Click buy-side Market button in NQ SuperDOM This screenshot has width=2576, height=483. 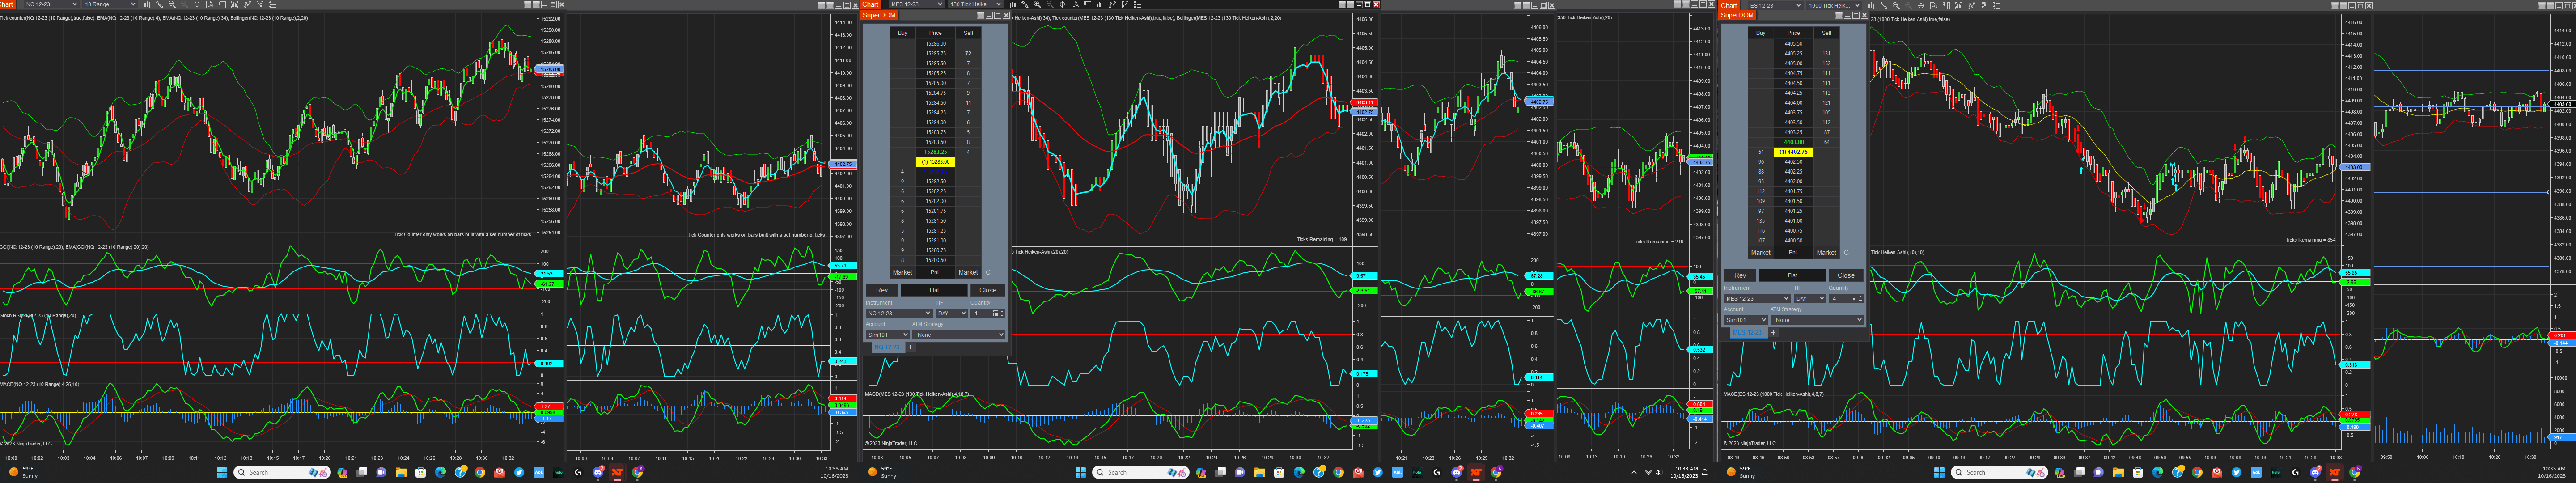tap(902, 272)
